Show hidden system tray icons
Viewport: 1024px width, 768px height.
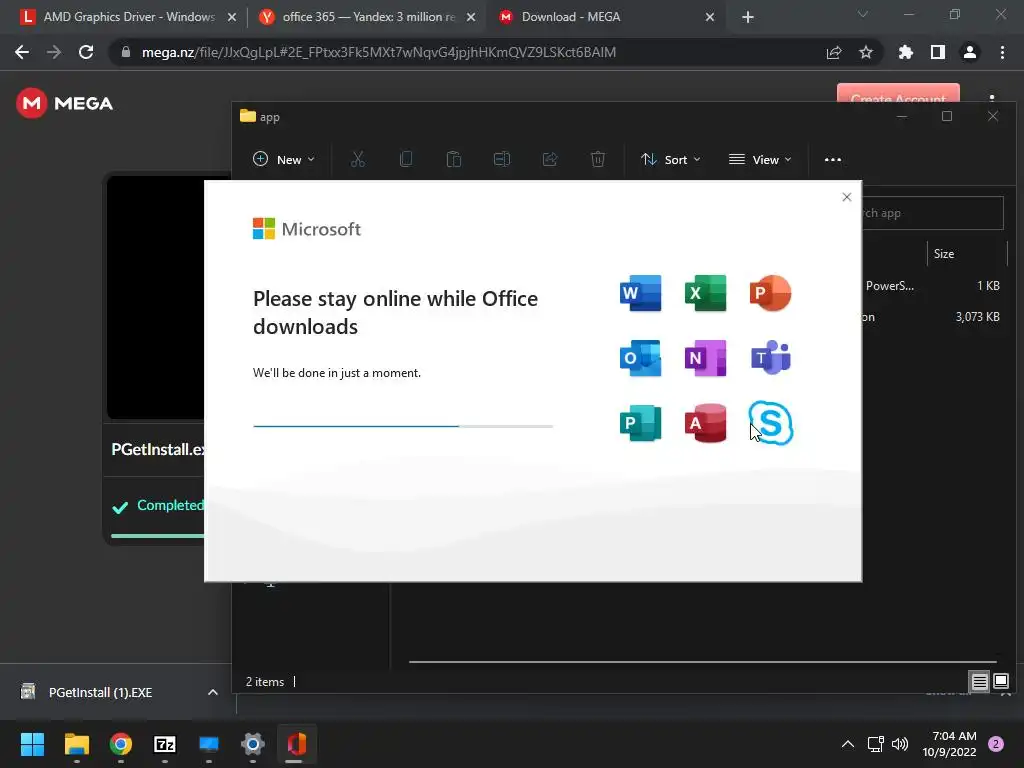(x=848, y=744)
